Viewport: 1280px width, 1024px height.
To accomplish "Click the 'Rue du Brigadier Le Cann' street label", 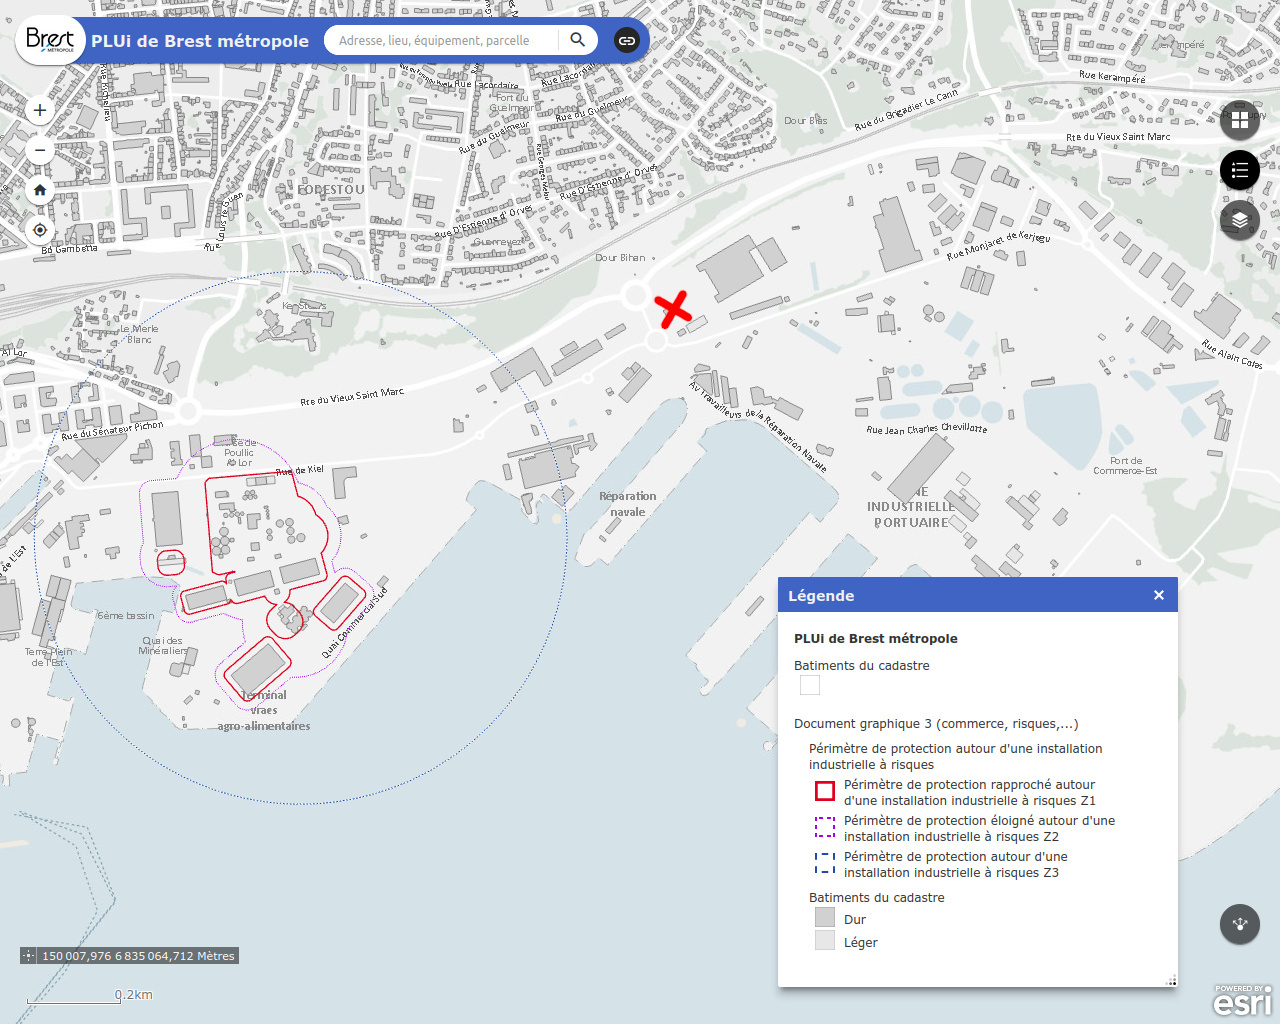I will [906, 110].
